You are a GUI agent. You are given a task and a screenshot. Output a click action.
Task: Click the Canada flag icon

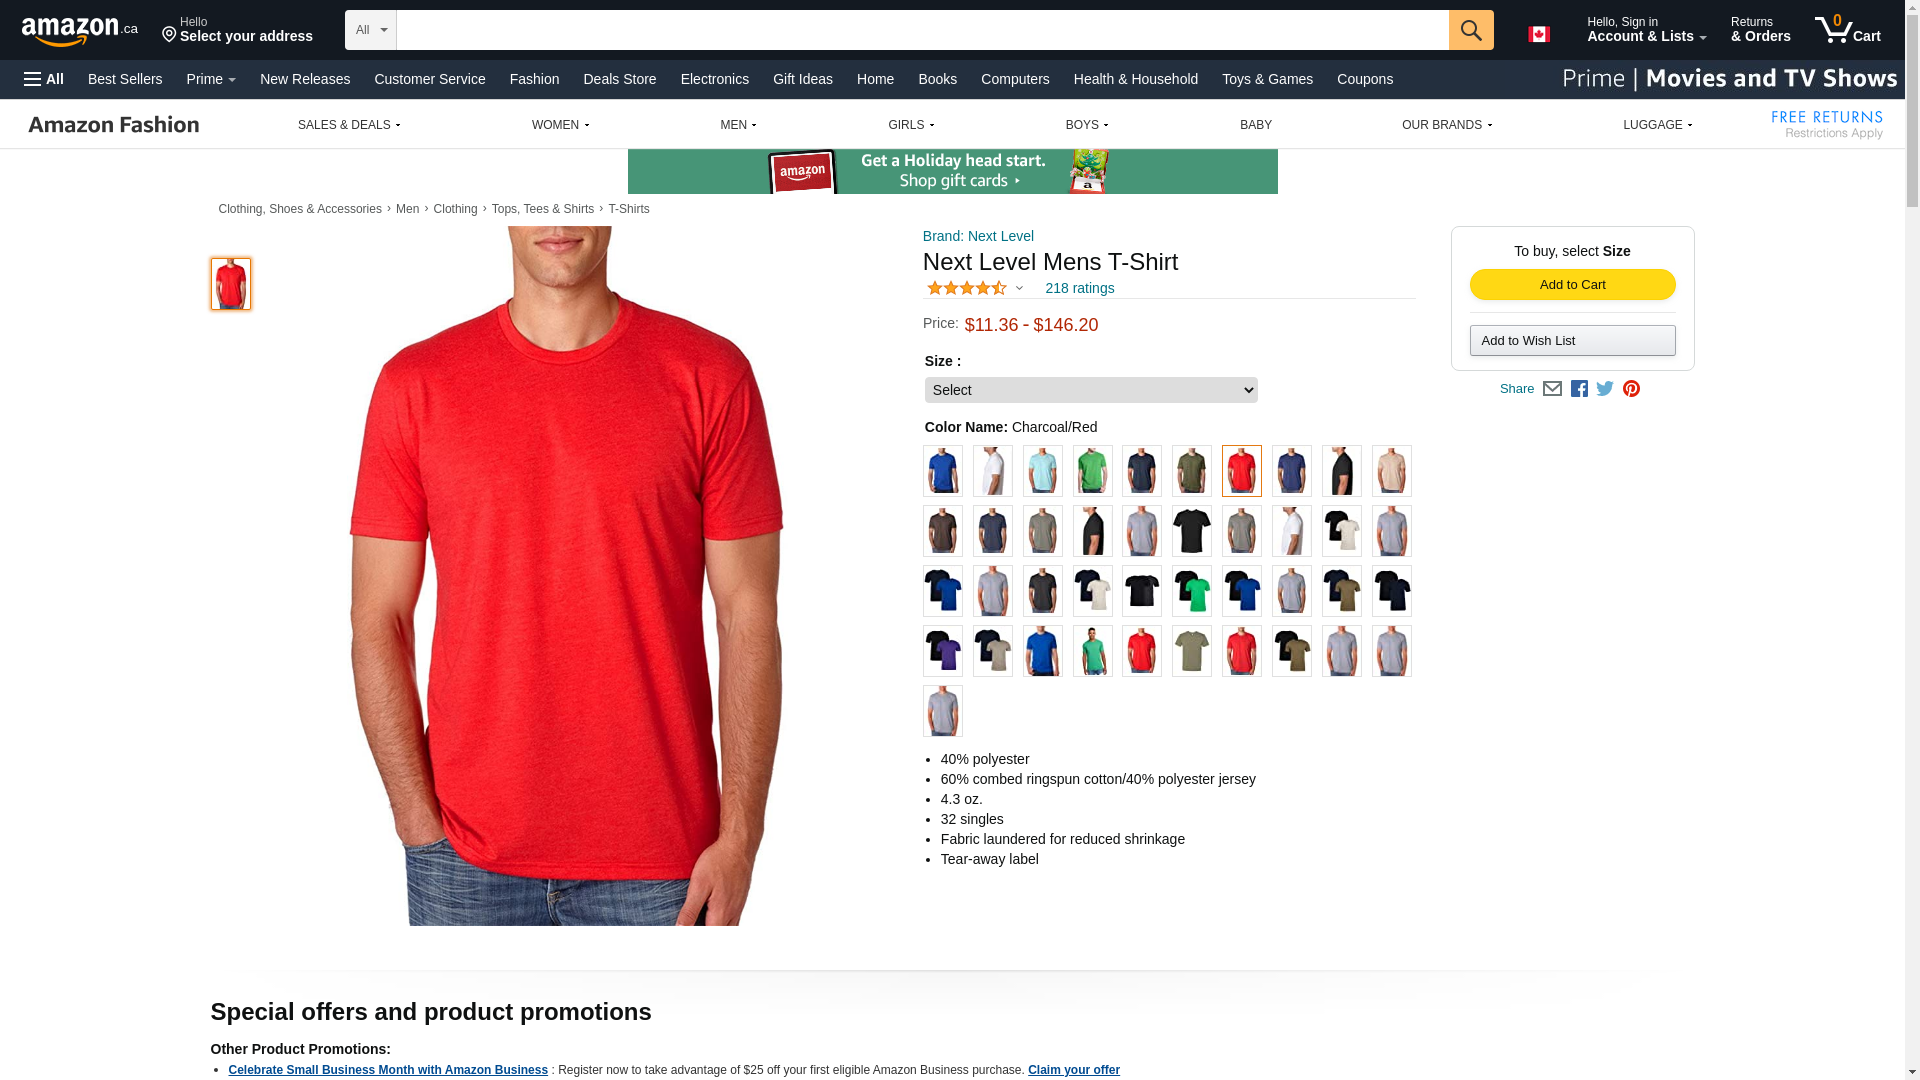tap(1539, 34)
